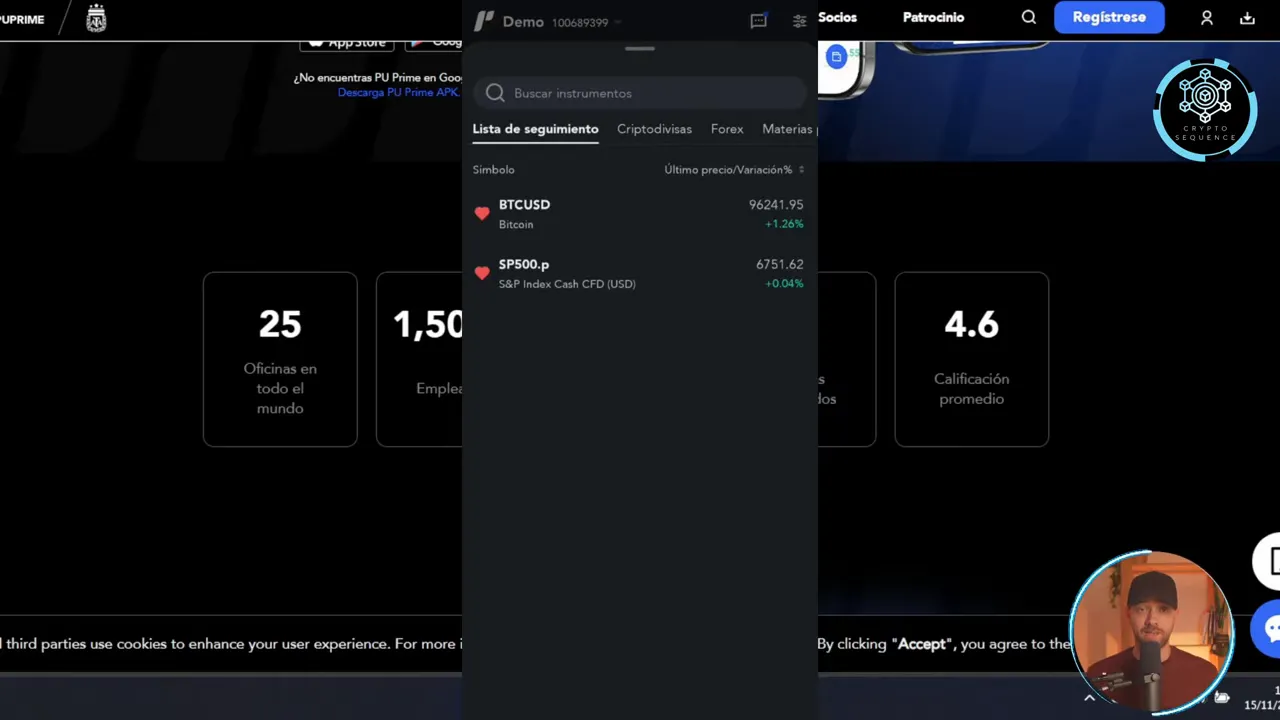Click the PU Prime logo beside Demo
Screen dimensions: 1280x720
(484, 21)
